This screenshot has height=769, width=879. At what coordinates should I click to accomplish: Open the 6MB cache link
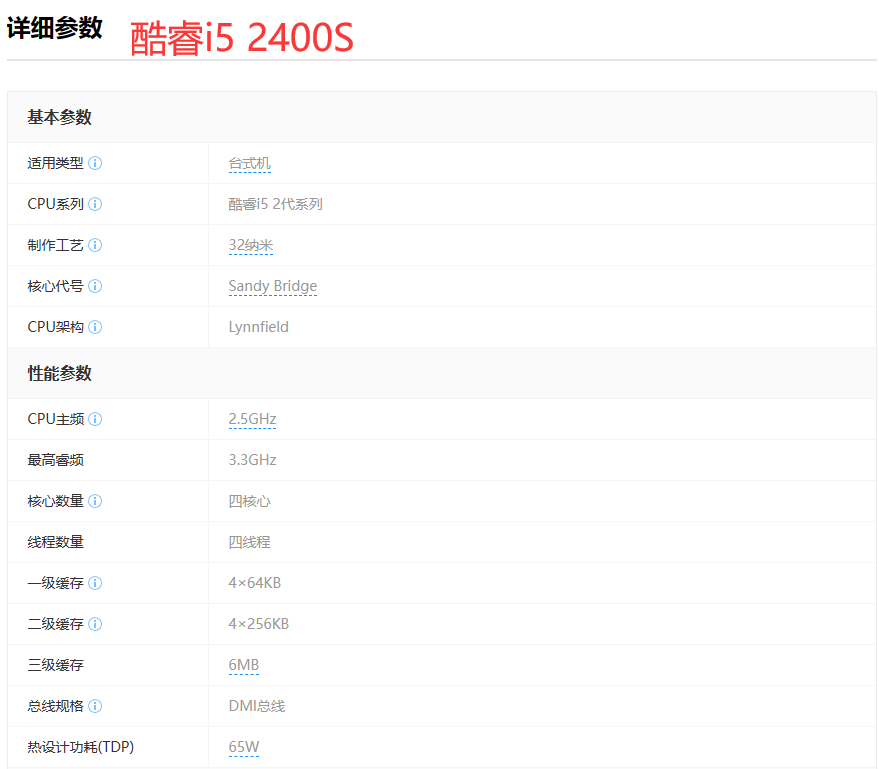pos(243,665)
